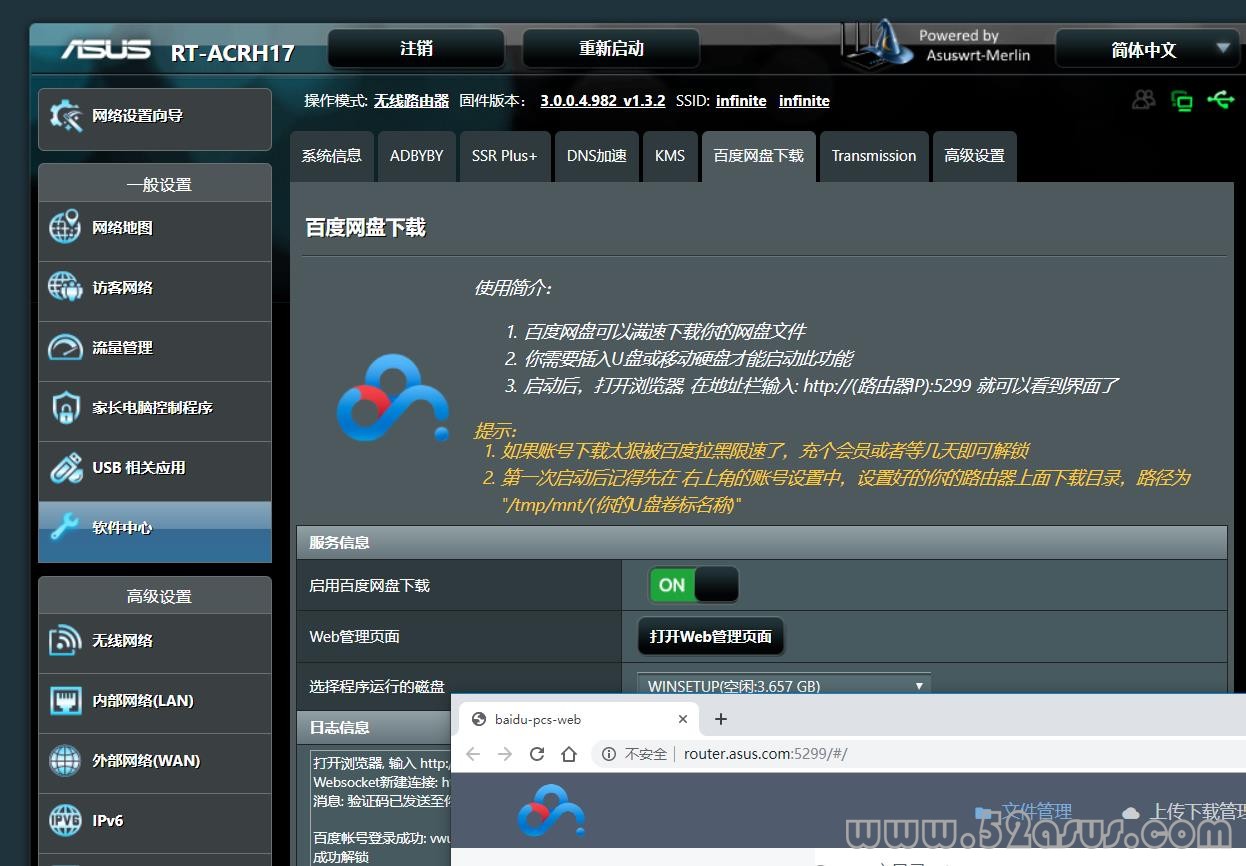Viewport: 1246px width, 866px height.
Task: Click the 使用简介: heading text
Action: pos(512,288)
